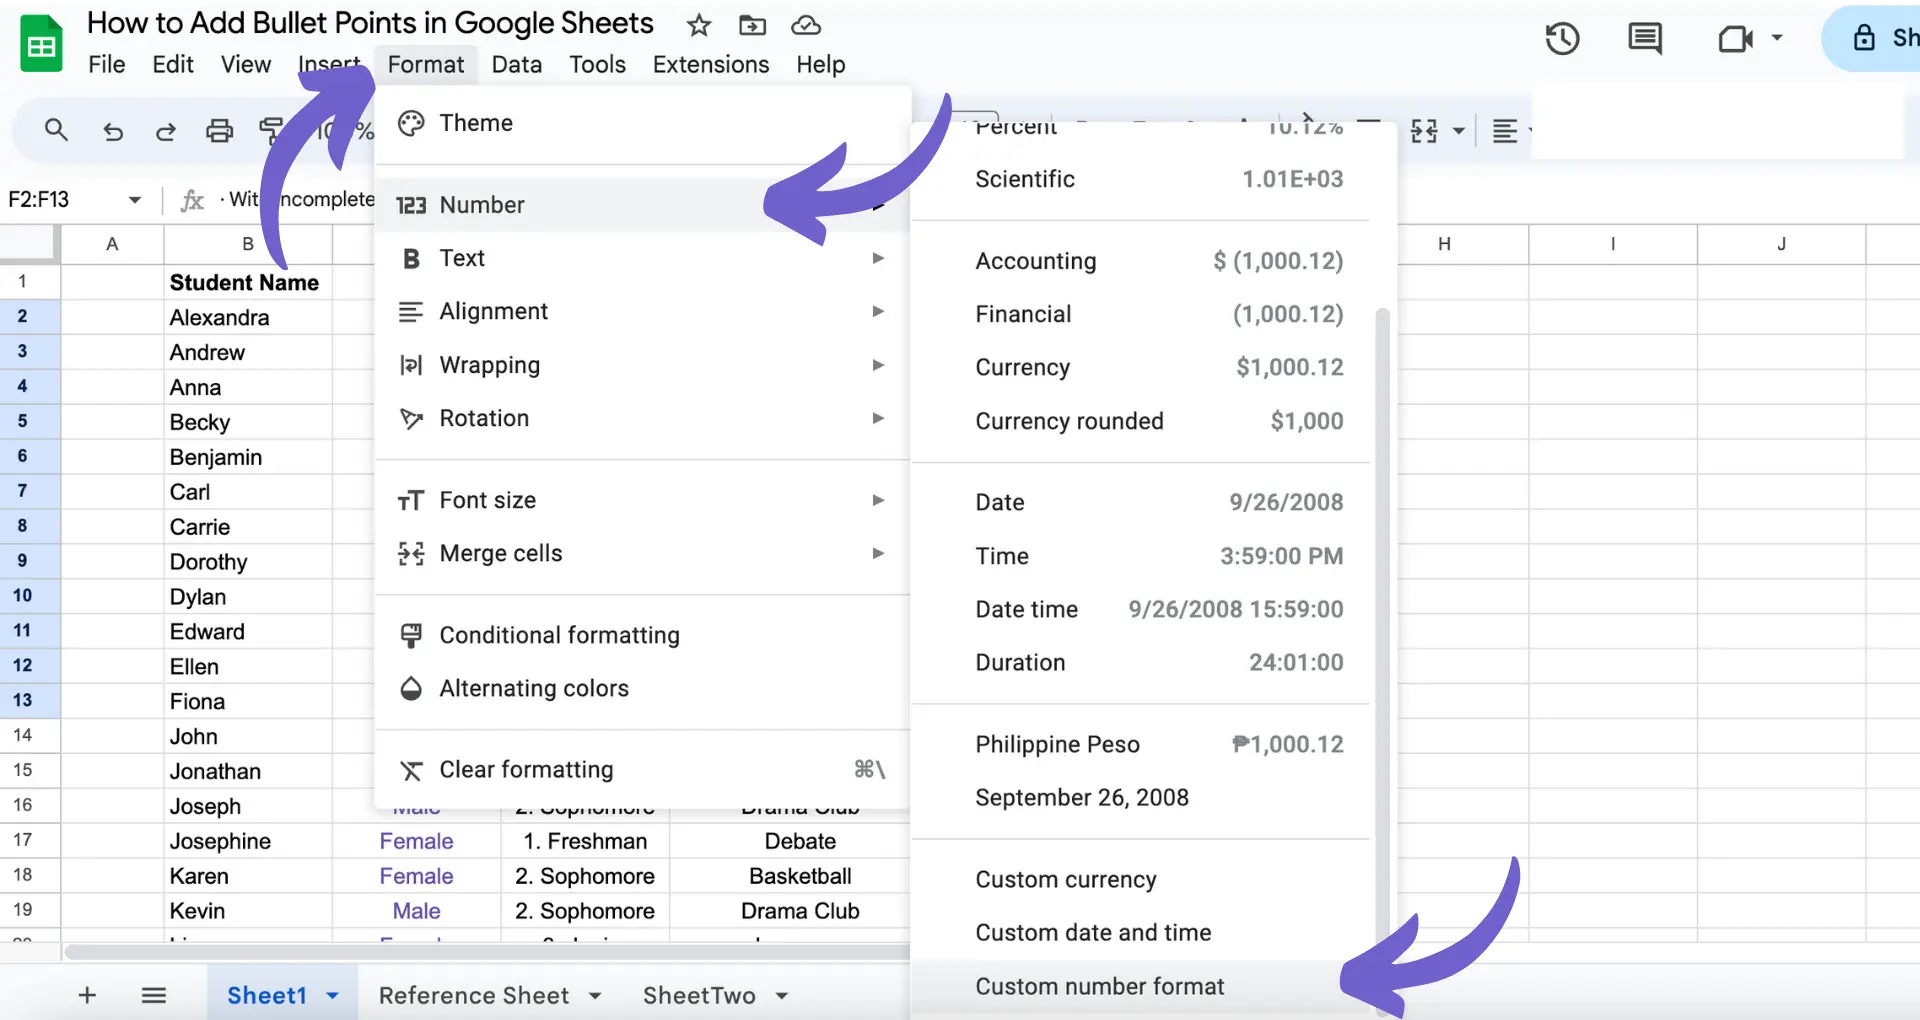
Task: Apply Date time format
Action: (x=1141, y=609)
